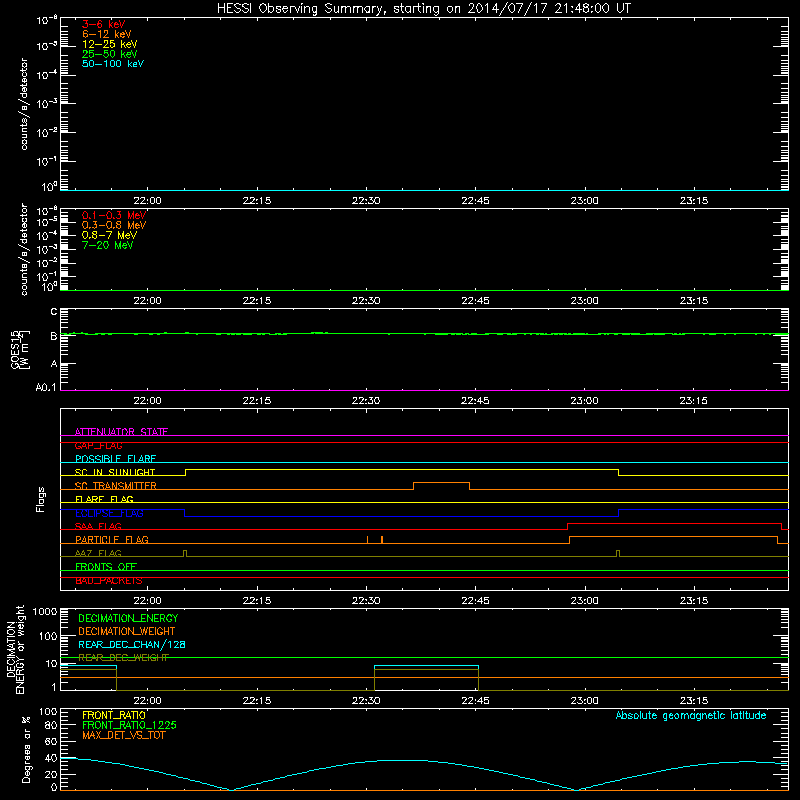Click the REAR_DEC_CHAN/128 legend label

(132, 644)
